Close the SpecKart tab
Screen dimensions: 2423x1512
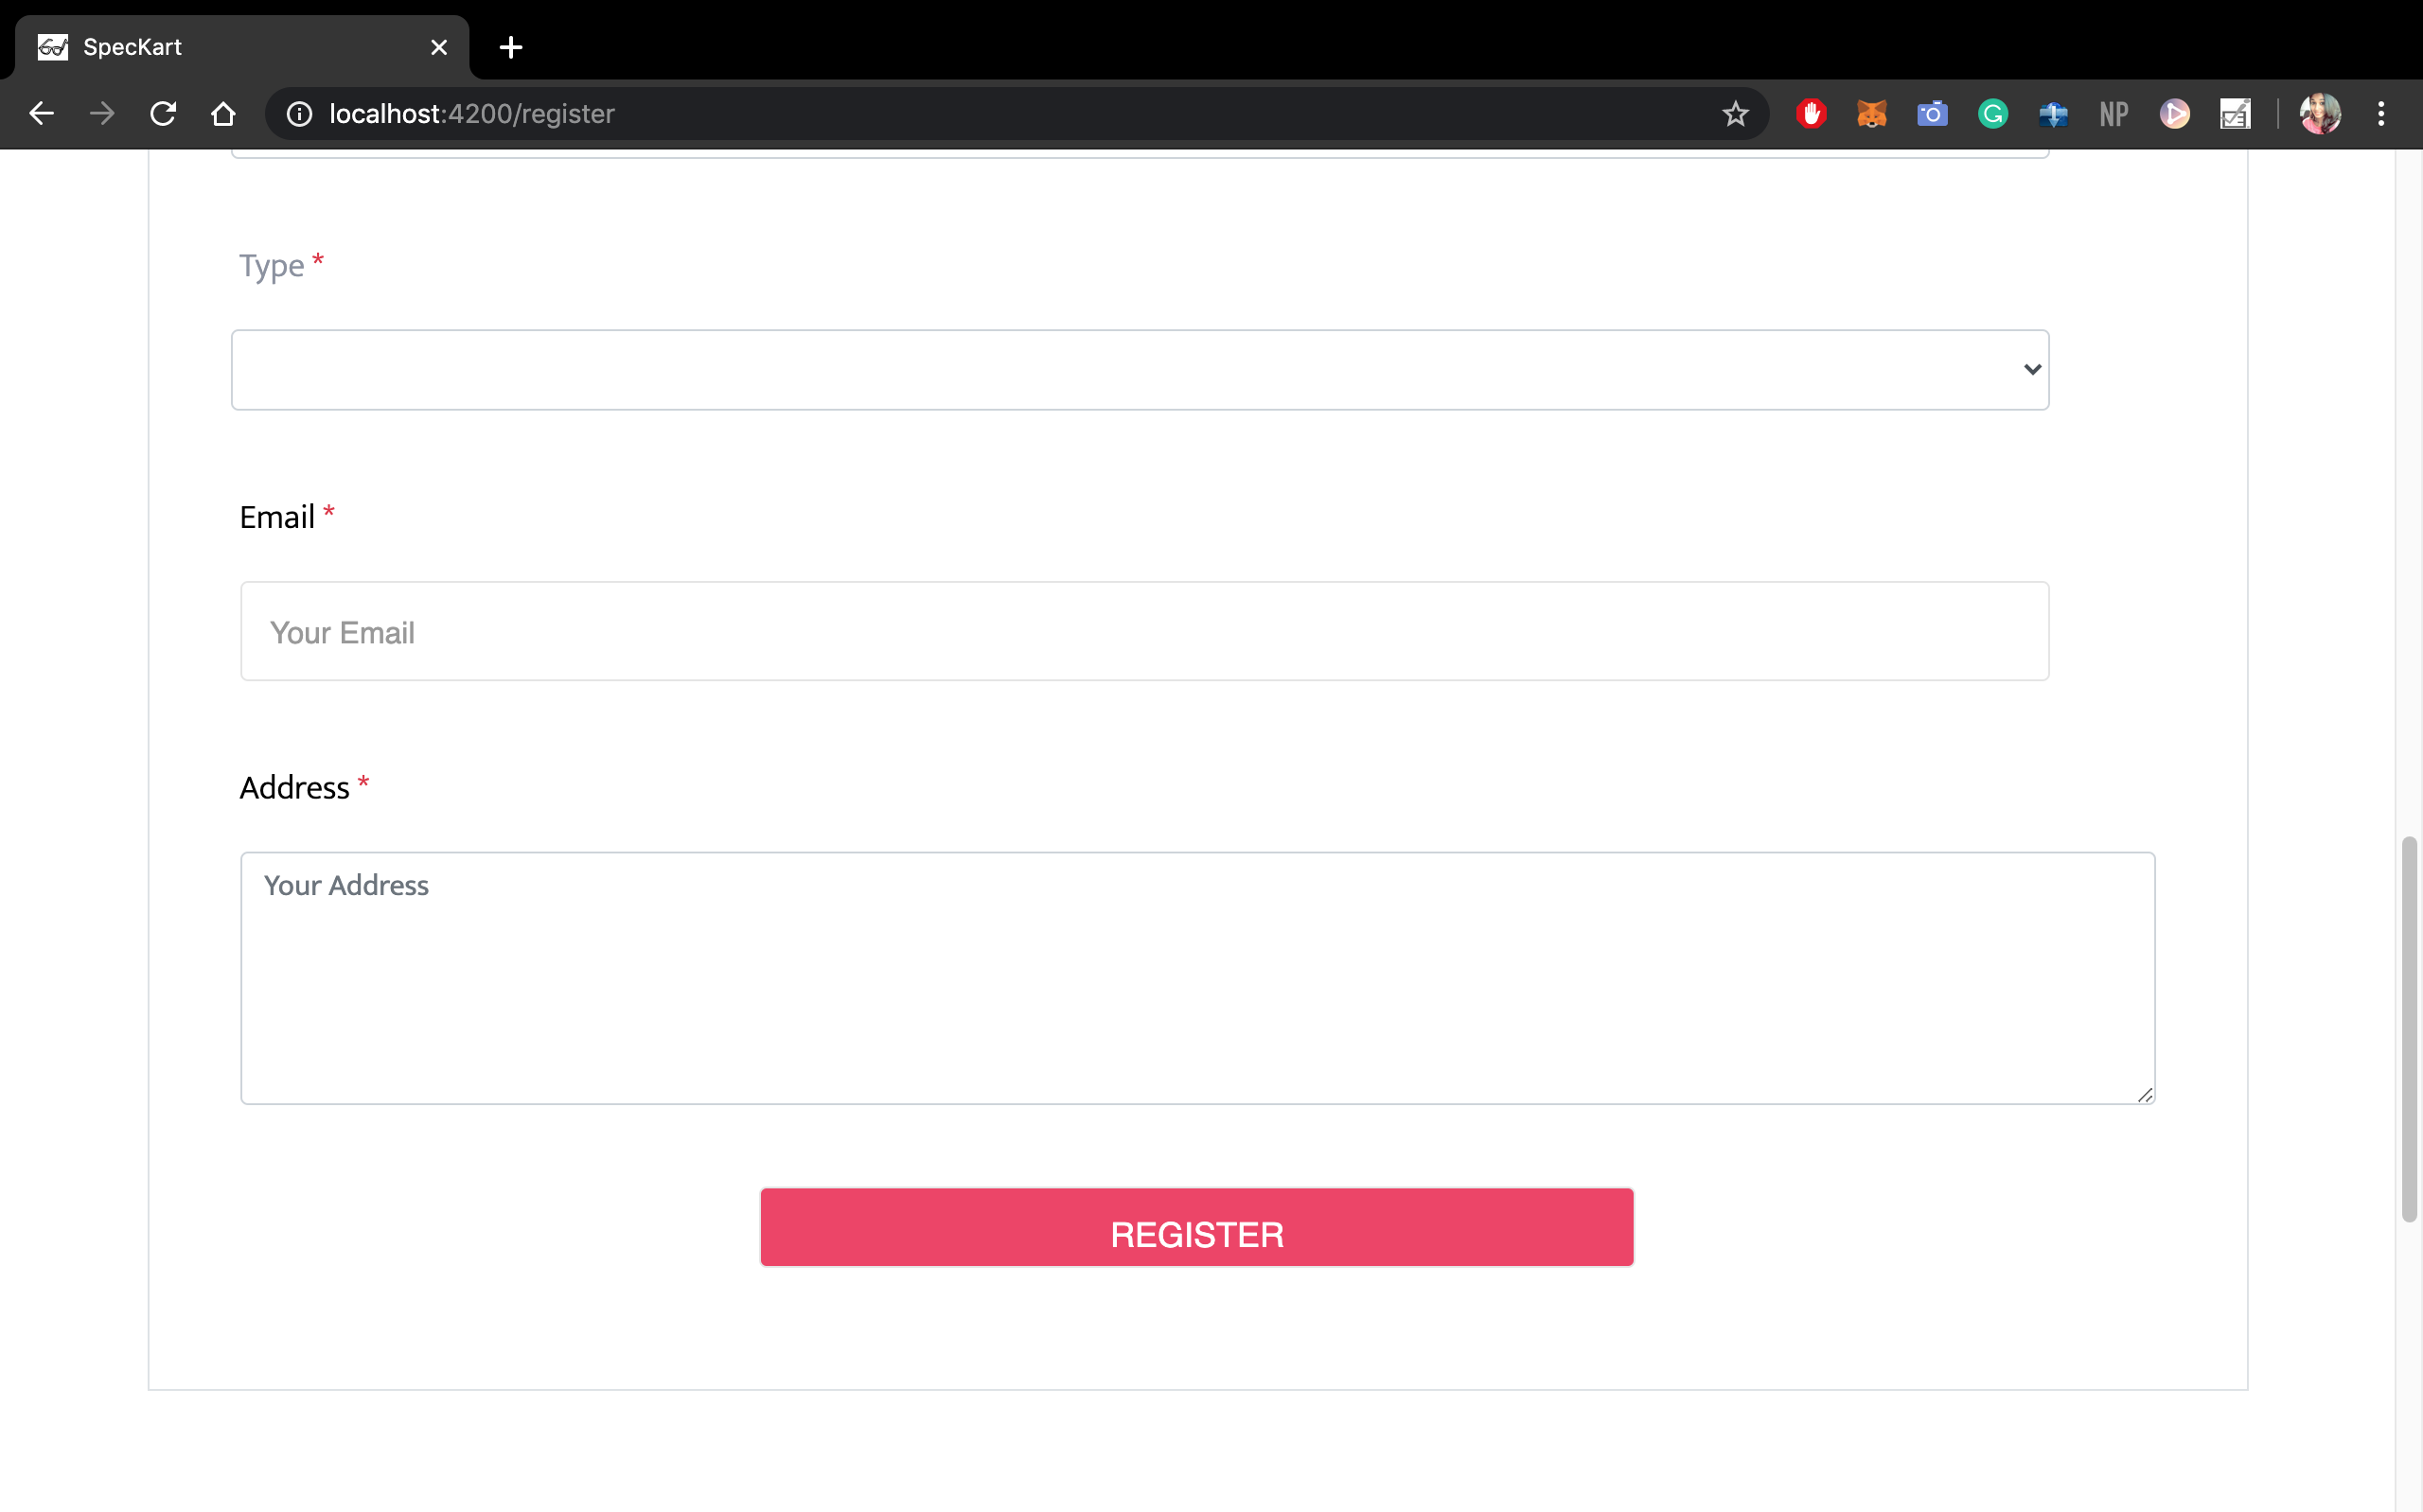pos(439,47)
